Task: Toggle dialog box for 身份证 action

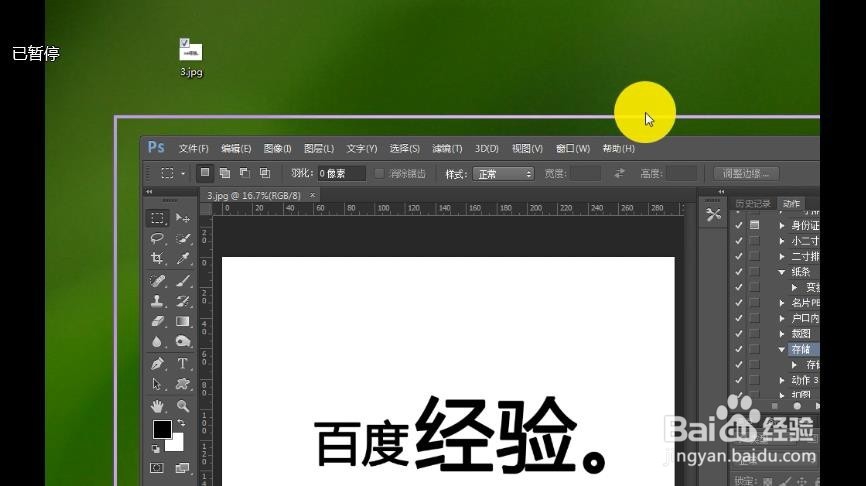Action: [754, 225]
